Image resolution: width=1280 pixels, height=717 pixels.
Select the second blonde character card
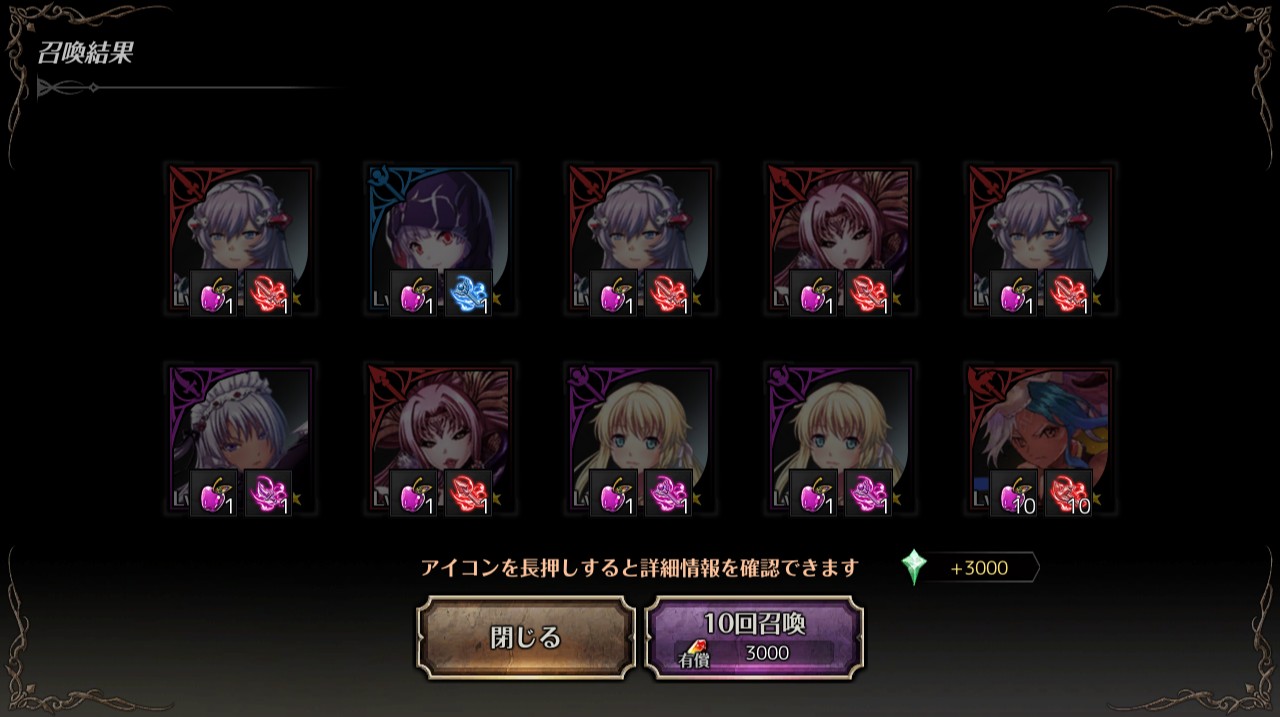pos(840,439)
